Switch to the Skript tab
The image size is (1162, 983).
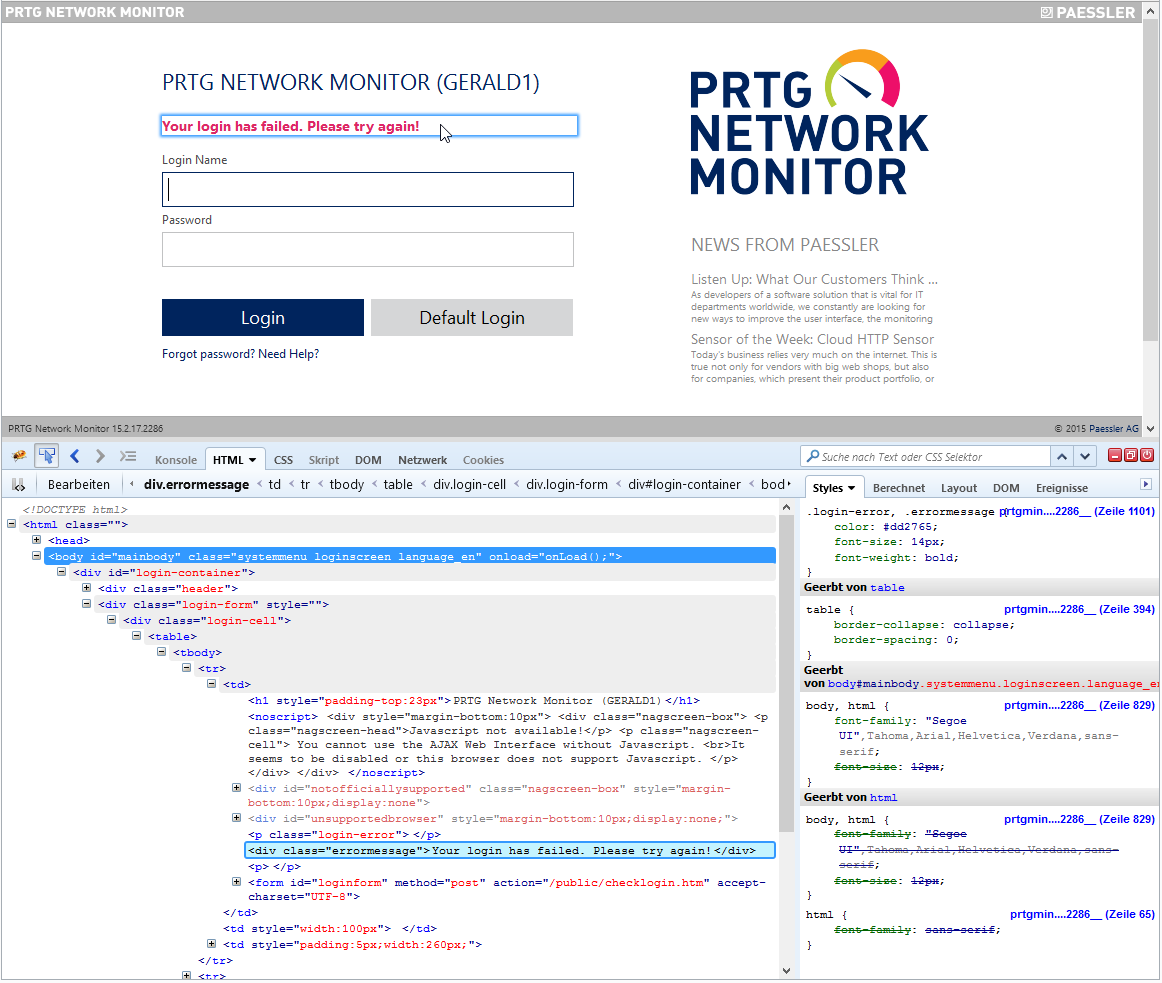click(324, 460)
